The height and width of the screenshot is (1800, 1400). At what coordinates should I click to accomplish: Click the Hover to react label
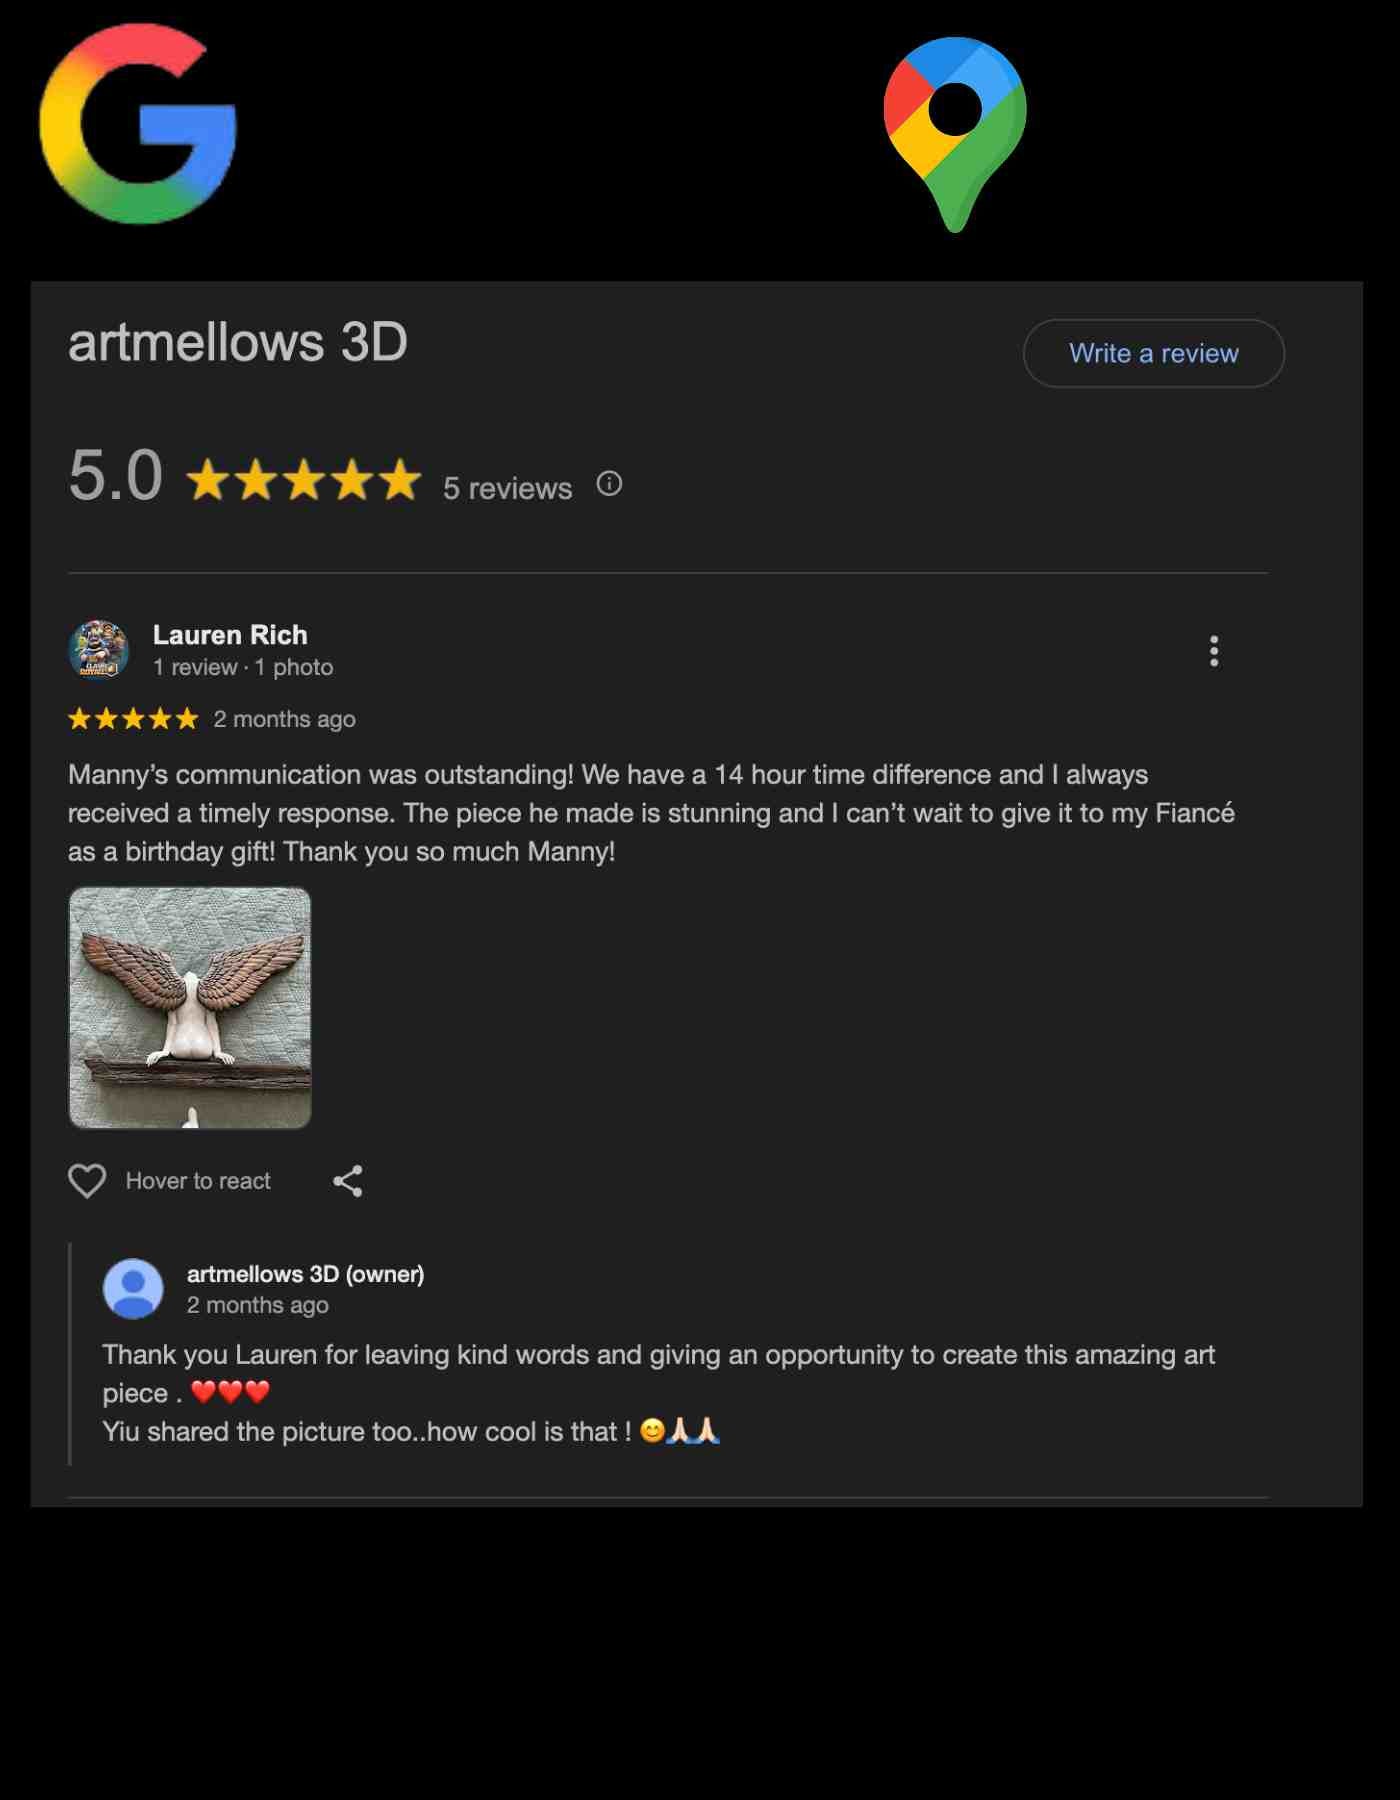pos(198,1181)
